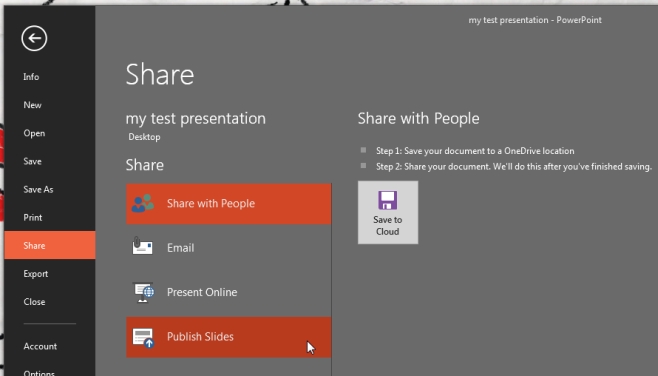The image size is (658, 376).
Task: Click the Desktop location text
Action: click(144, 137)
